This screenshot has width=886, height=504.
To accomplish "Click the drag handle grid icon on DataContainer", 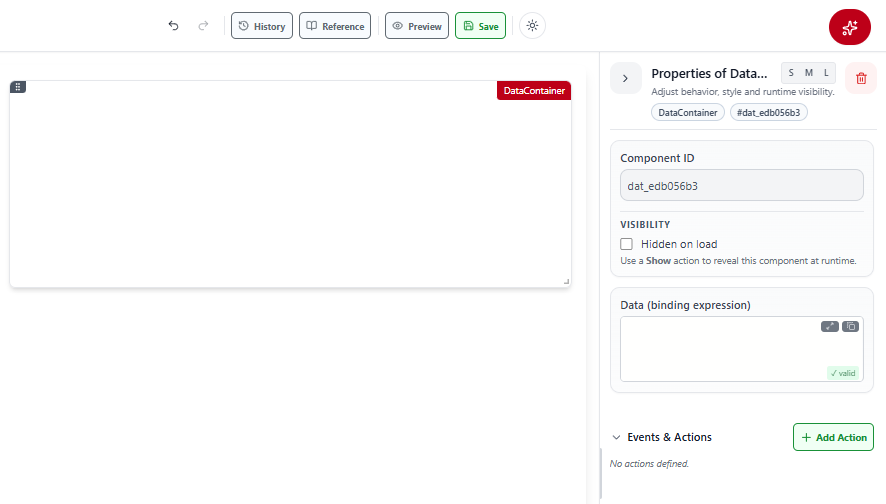I will (18, 87).
